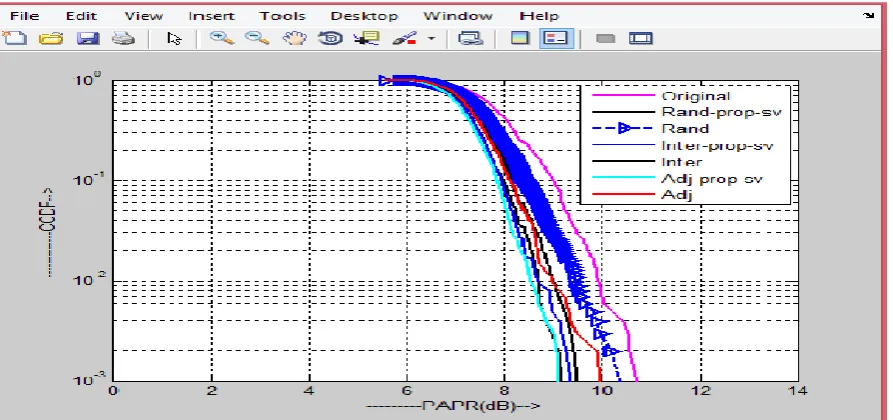
Task: Select the 'Rand-prop-sv' legend entry
Action: point(722,112)
